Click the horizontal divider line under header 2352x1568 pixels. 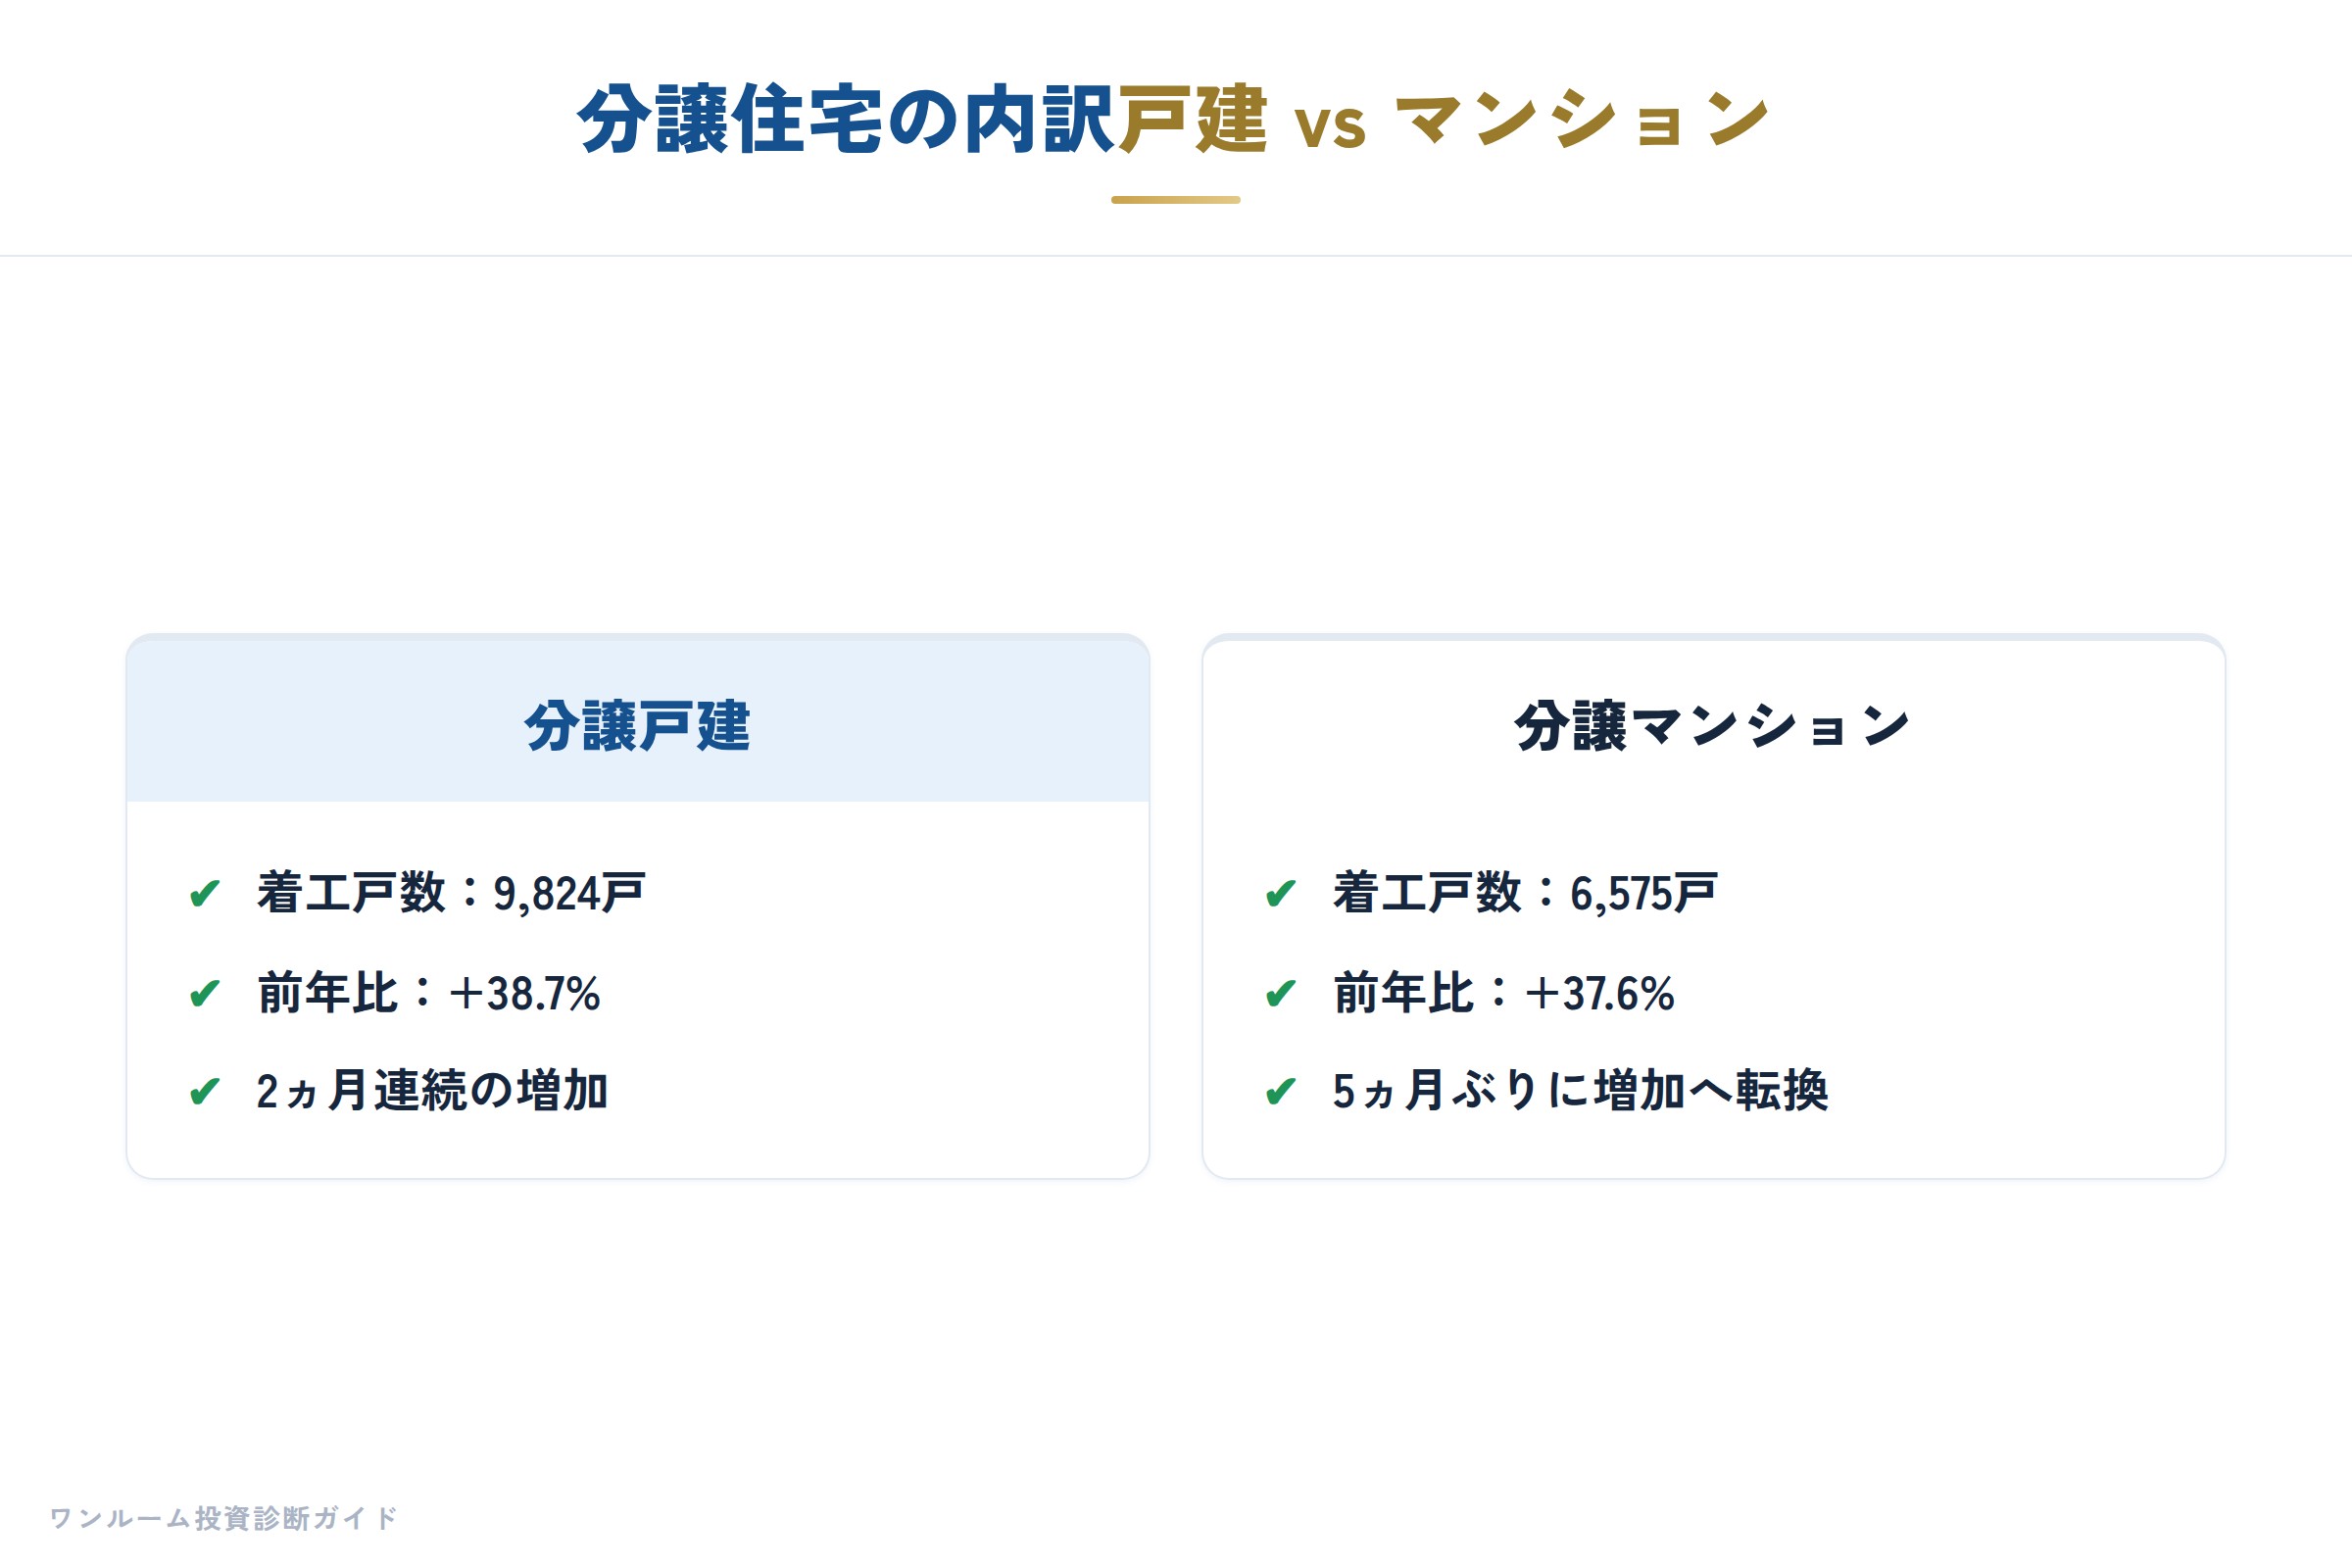(x=1176, y=255)
